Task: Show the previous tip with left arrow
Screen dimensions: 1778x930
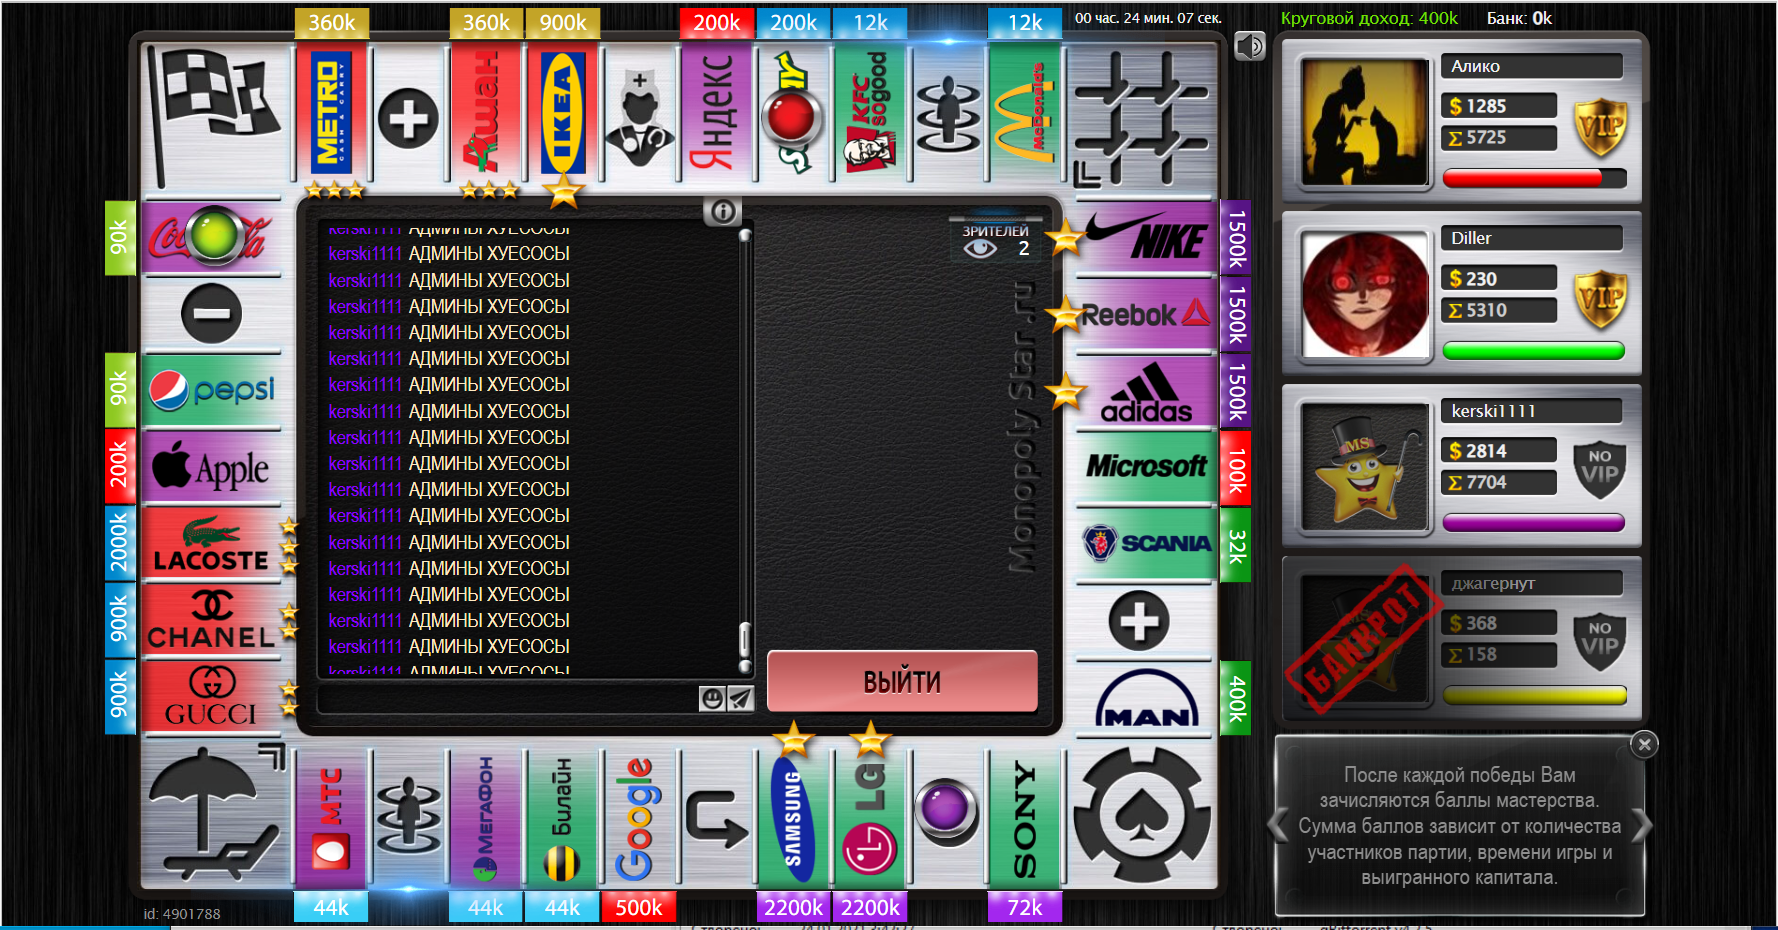Action: coord(1277,826)
